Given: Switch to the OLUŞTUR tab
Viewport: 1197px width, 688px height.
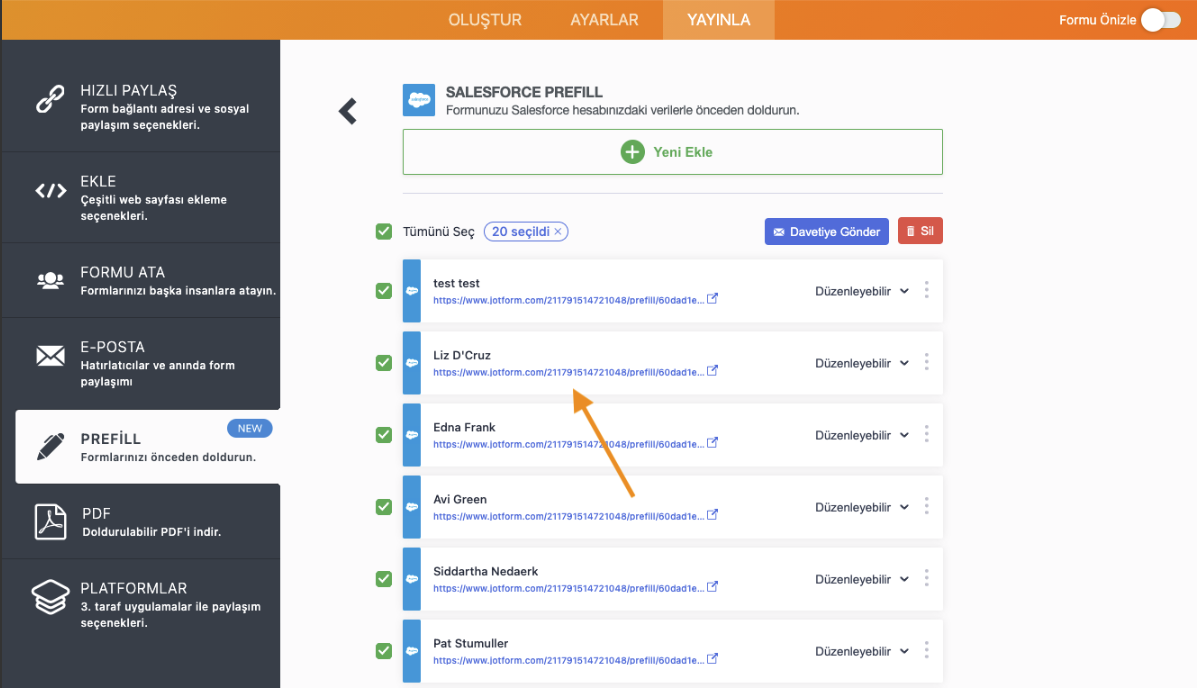Looking at the screenshot, I should pos(485,20).
